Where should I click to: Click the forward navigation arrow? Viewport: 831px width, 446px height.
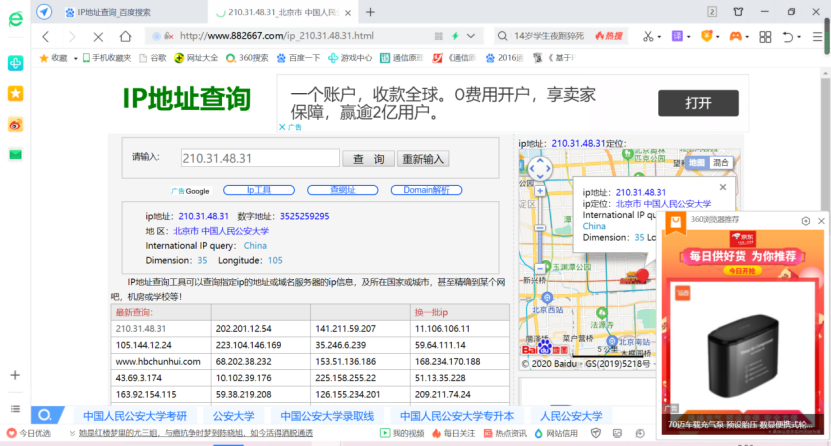tap(72, 37)
